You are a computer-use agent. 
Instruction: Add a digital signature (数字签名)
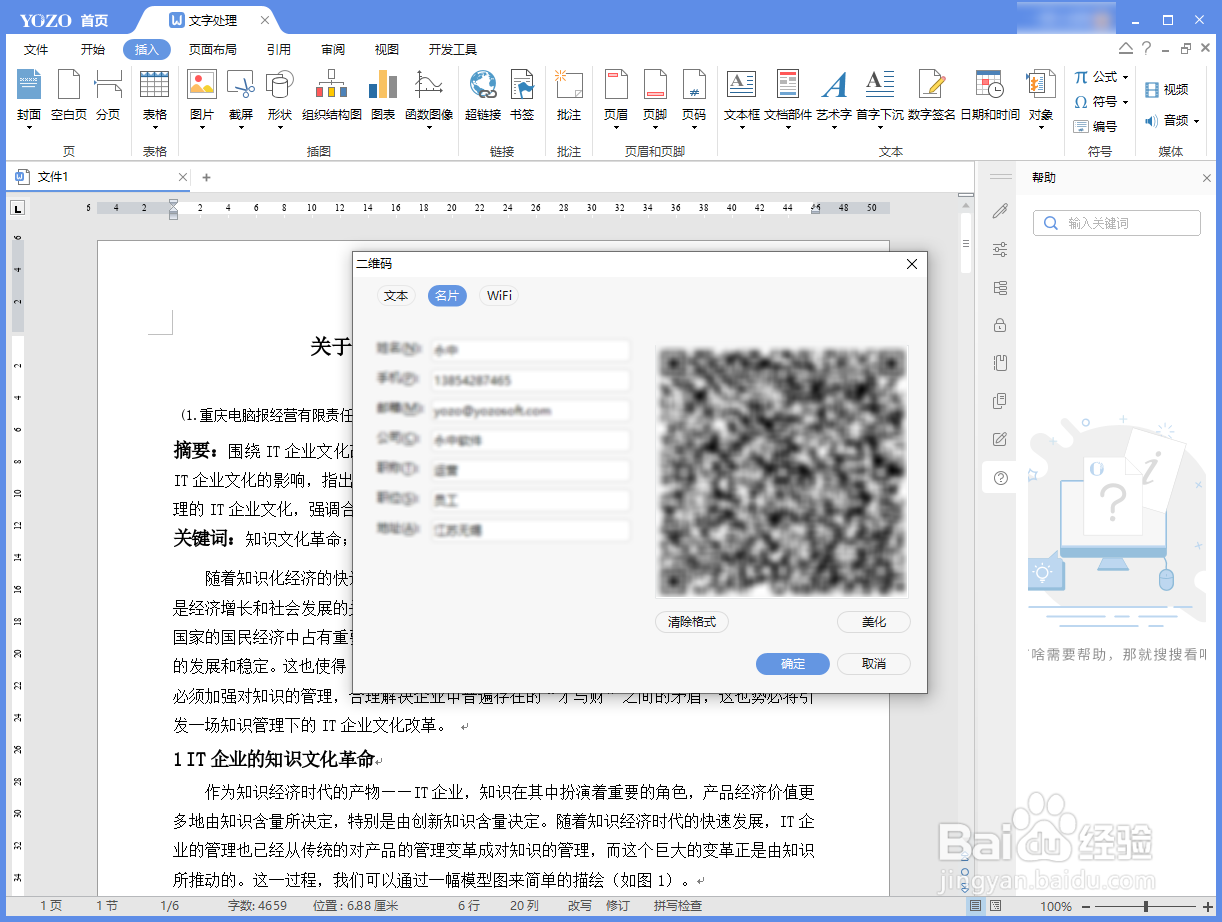click(932, 97)
